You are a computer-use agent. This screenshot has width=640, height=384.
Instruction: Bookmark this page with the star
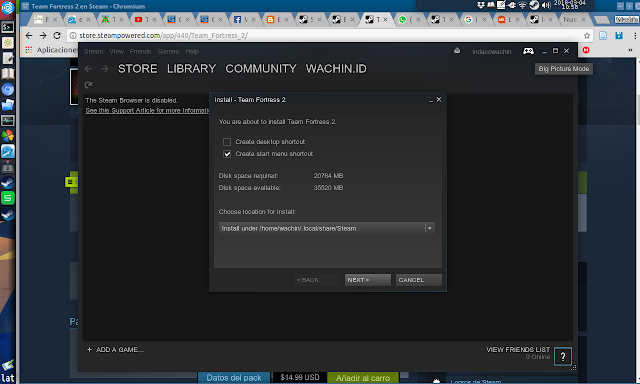(587, 36)
